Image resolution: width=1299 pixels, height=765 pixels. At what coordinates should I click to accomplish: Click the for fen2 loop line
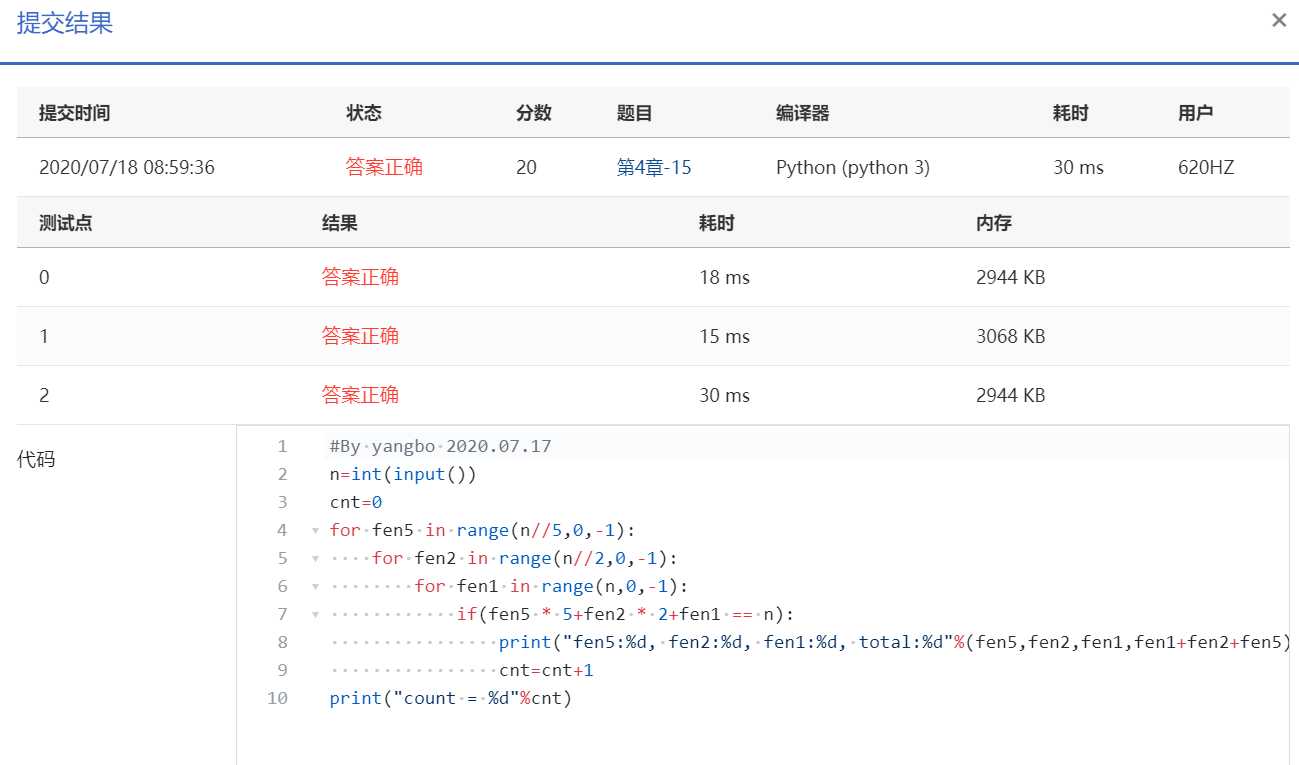[525, 558]
